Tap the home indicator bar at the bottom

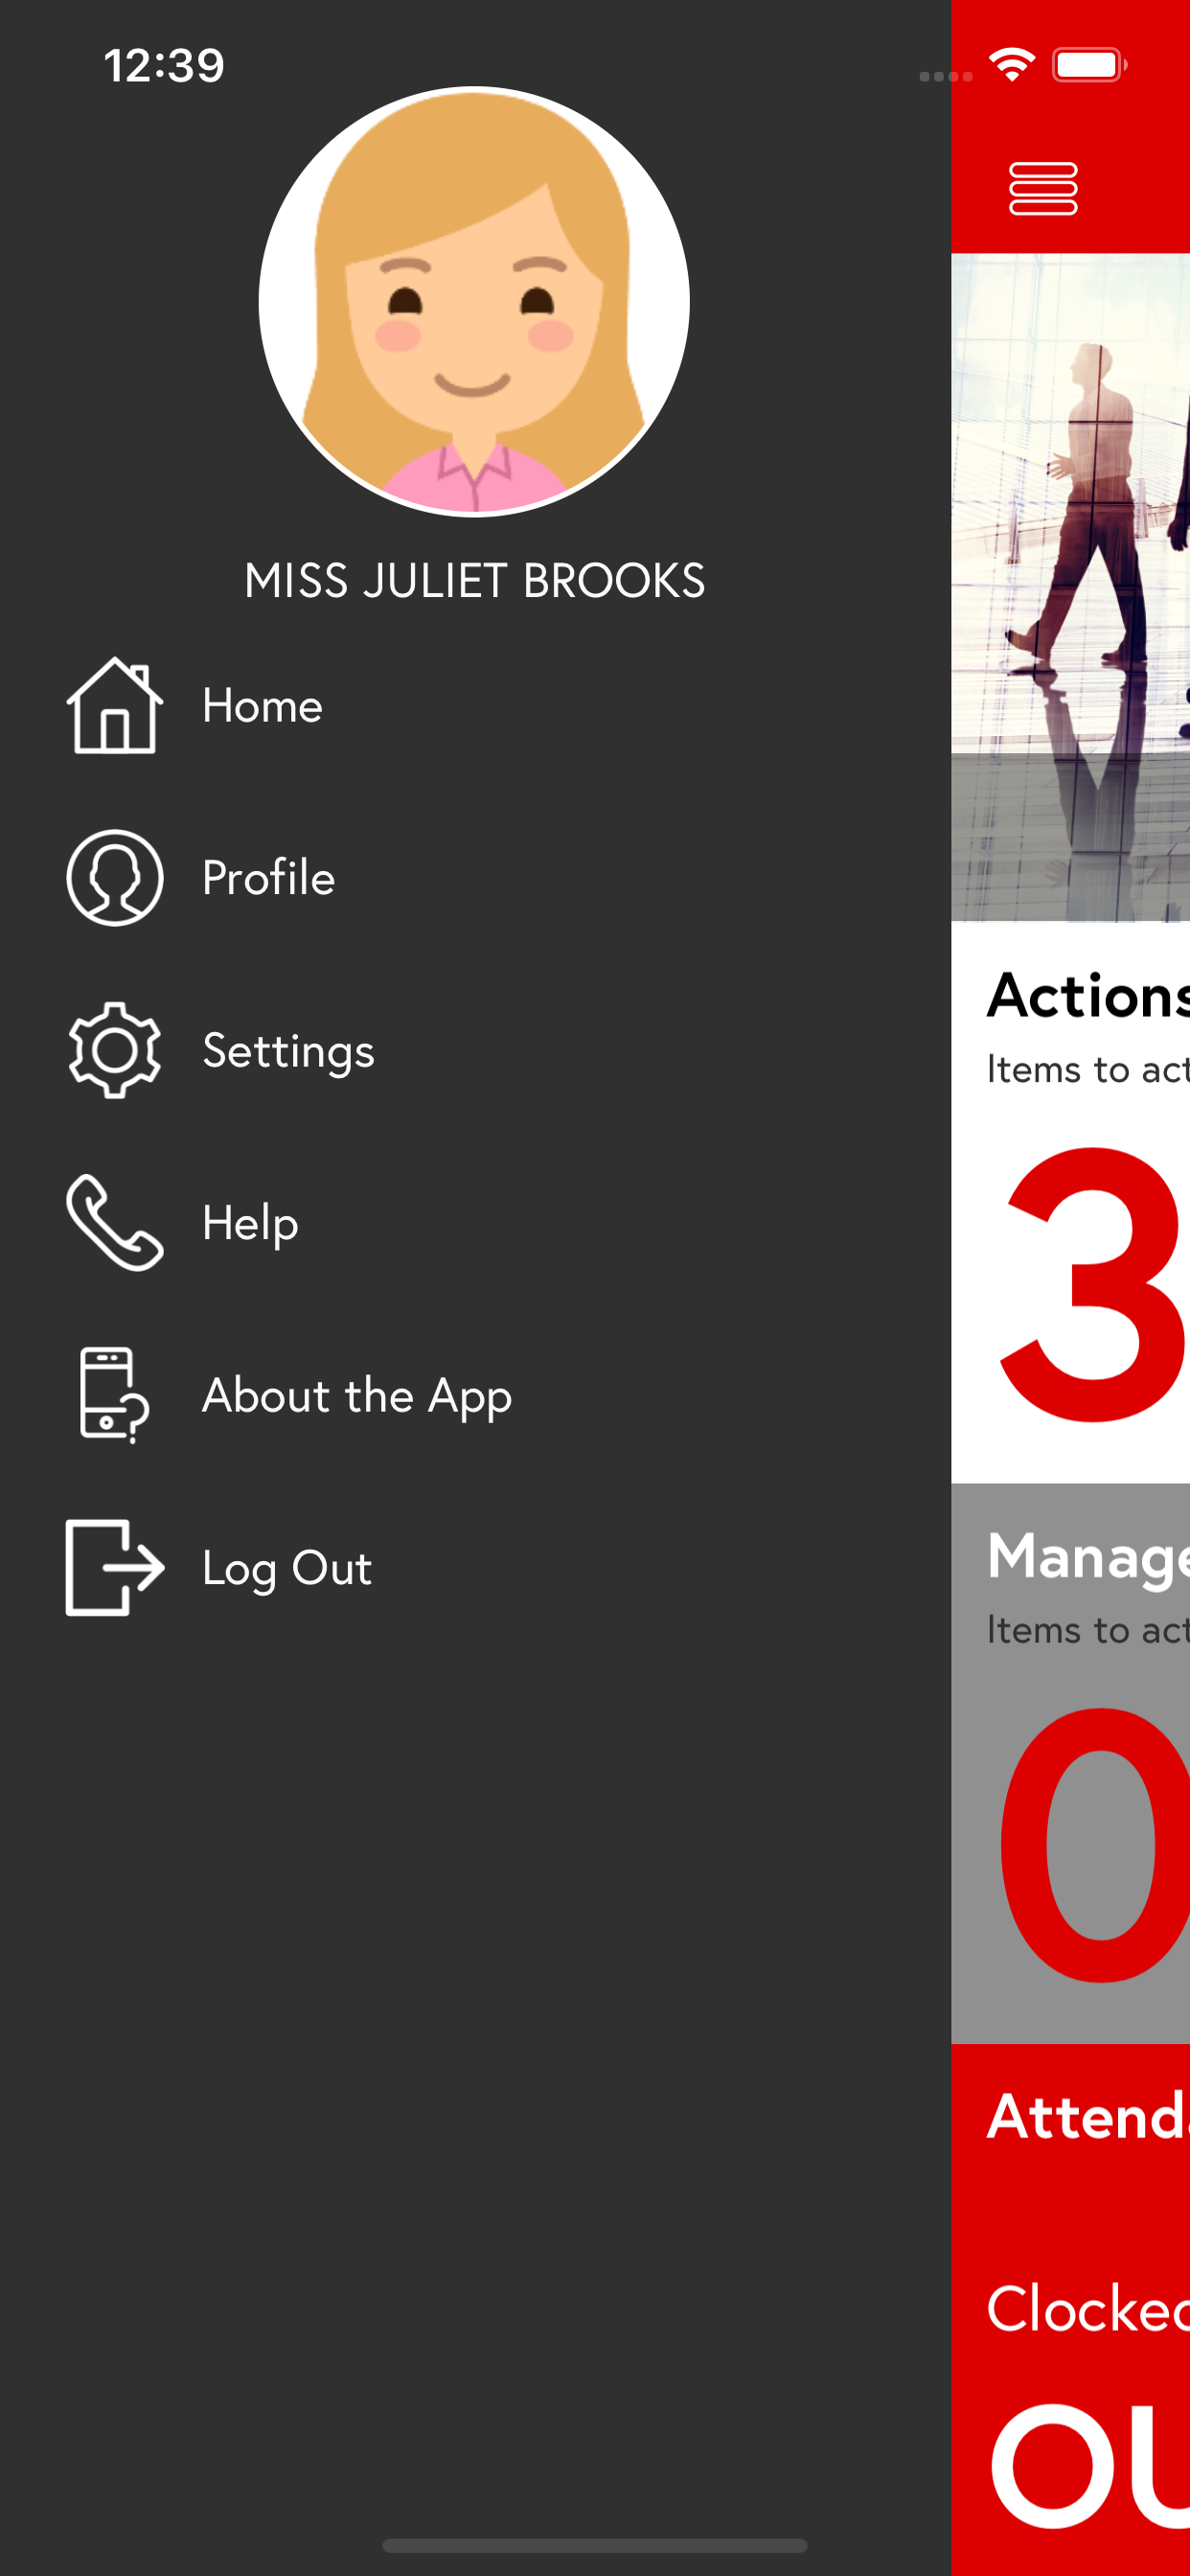(595, 2545)
